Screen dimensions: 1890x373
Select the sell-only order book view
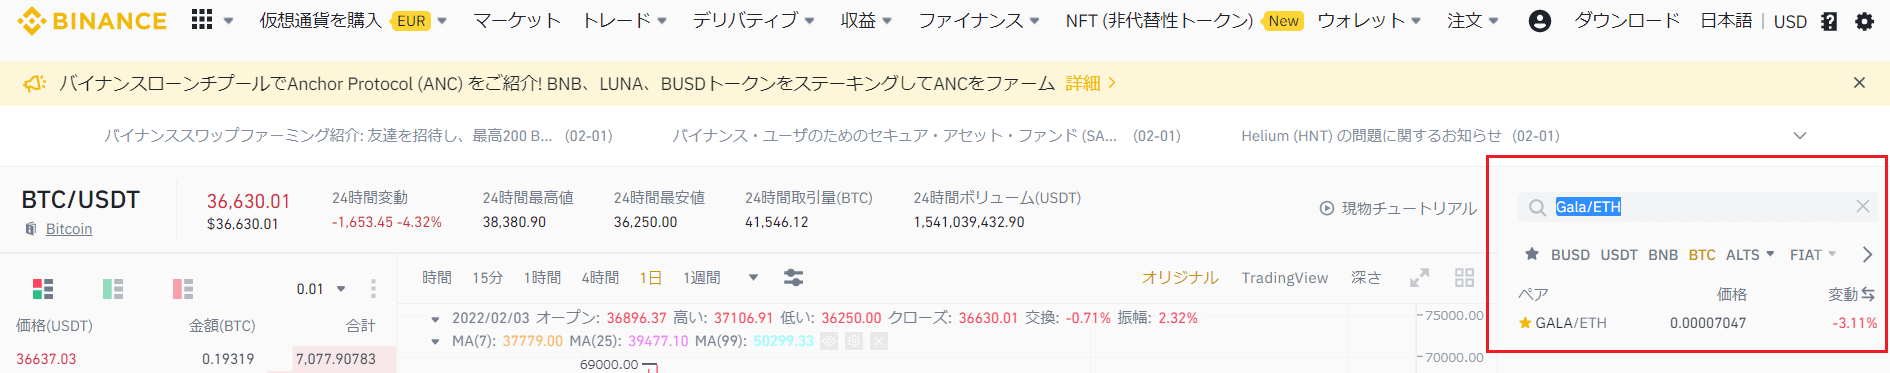tap(183, 289)
